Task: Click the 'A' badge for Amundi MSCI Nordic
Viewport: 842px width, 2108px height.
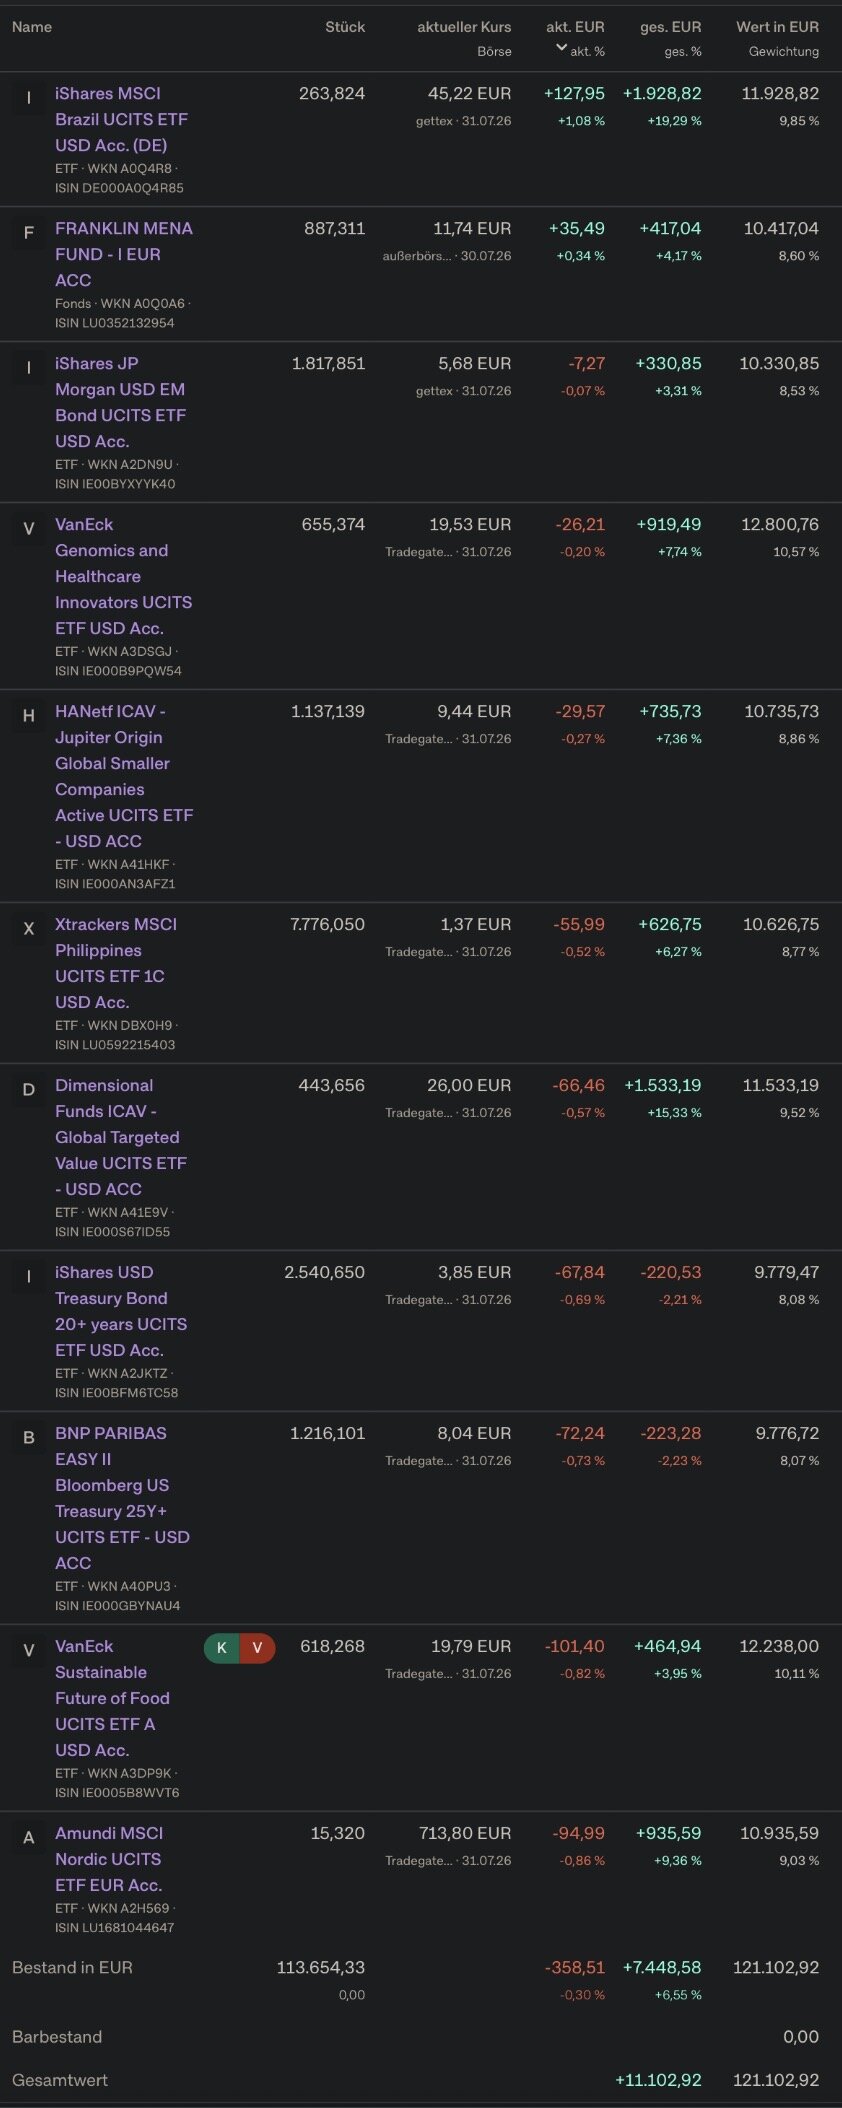Action: coord(28,1838)
